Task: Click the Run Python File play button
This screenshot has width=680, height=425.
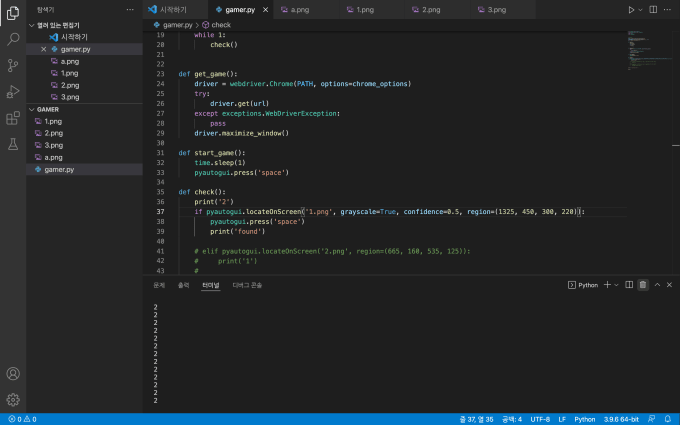Action: [x=631, y=10]
